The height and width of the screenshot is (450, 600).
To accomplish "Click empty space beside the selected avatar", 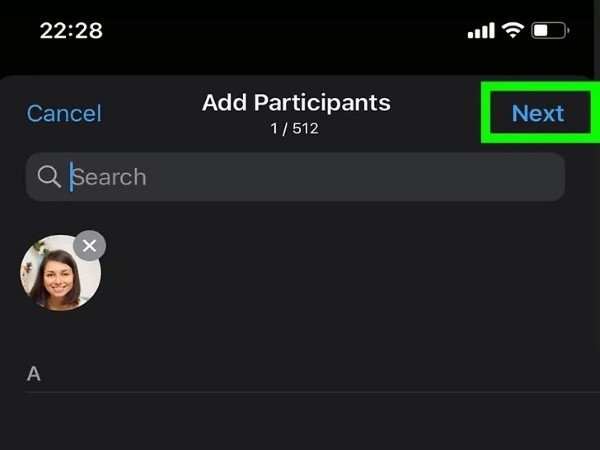I will [344, 272].
